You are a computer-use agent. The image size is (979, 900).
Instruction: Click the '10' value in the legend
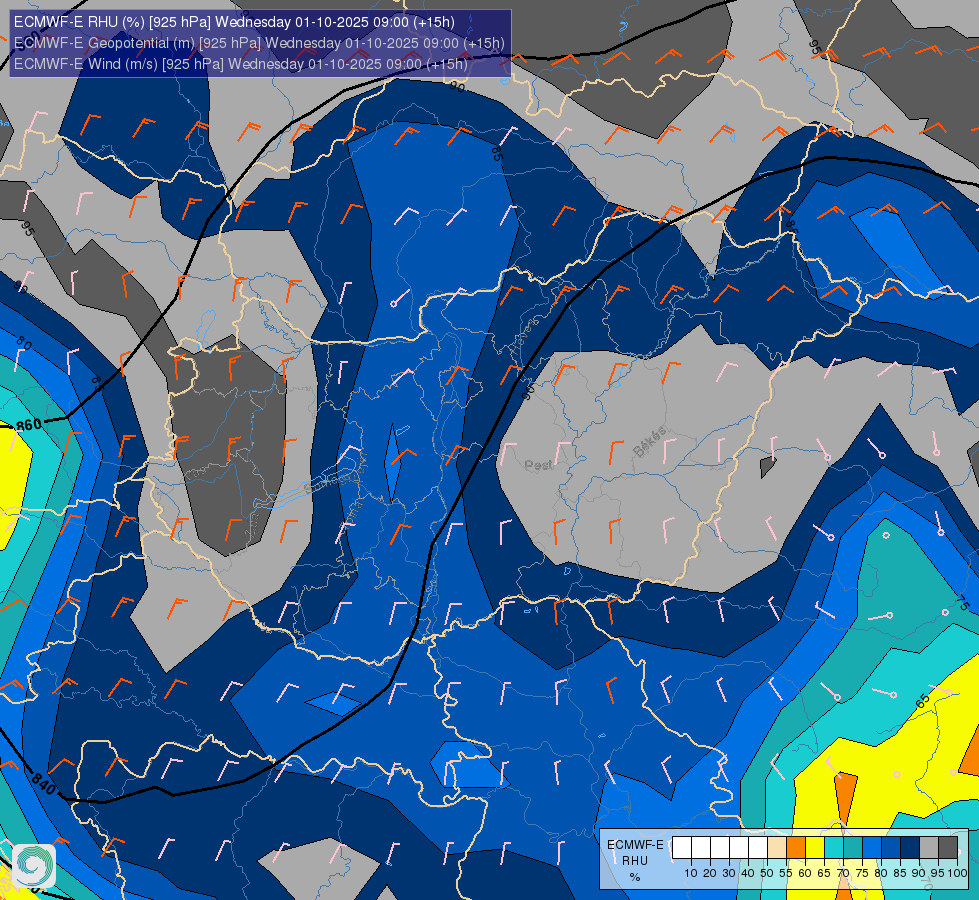[x=691, y=873]
